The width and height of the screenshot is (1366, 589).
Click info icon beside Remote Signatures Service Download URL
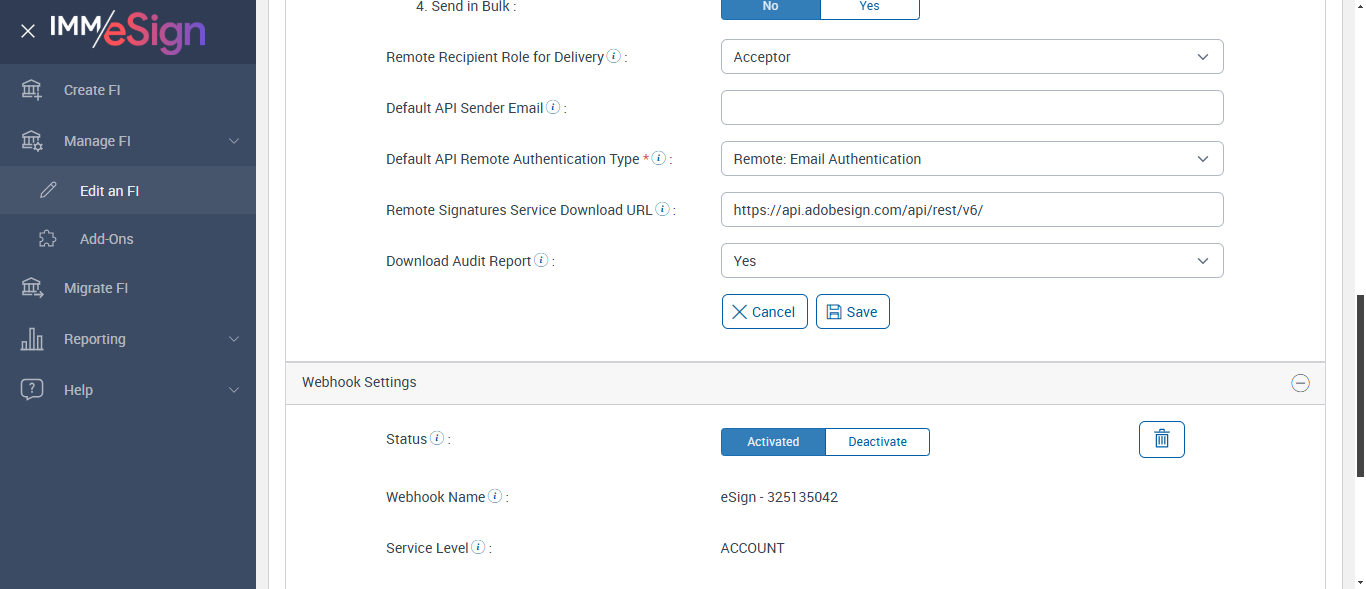(x=662, y=210)
